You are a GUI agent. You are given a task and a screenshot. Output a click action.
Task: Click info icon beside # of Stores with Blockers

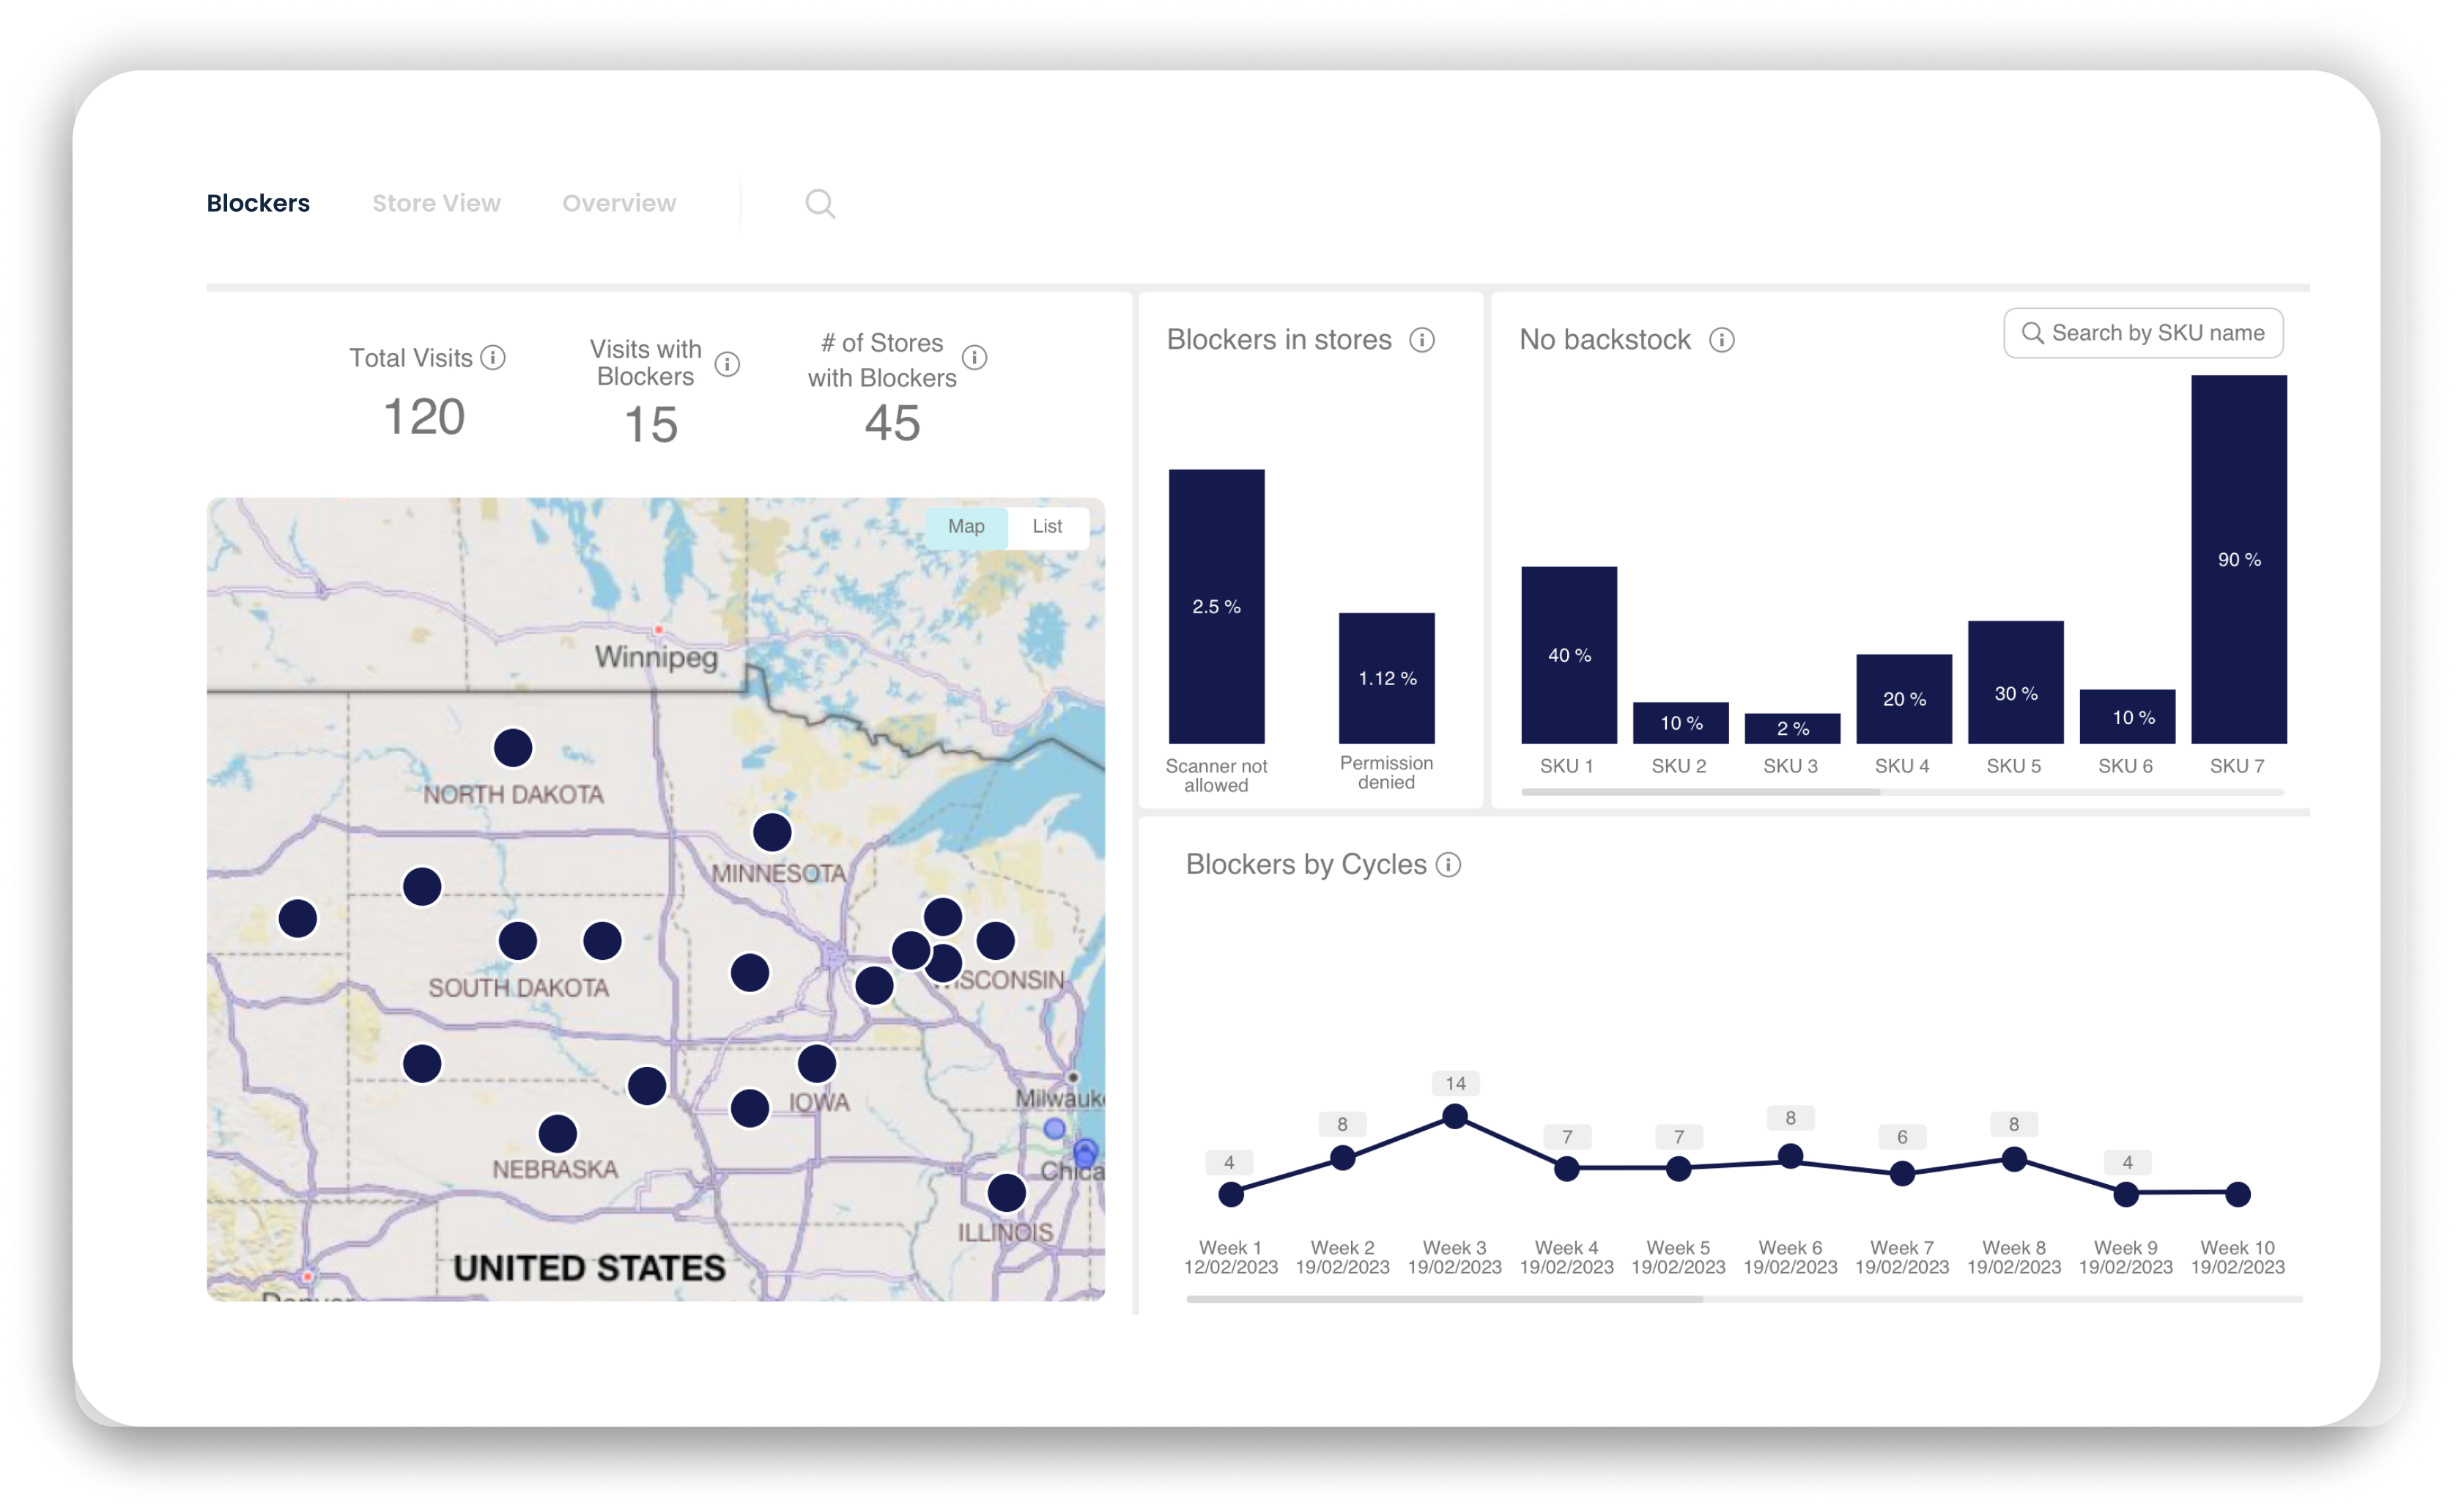click(x=975, y=357)
